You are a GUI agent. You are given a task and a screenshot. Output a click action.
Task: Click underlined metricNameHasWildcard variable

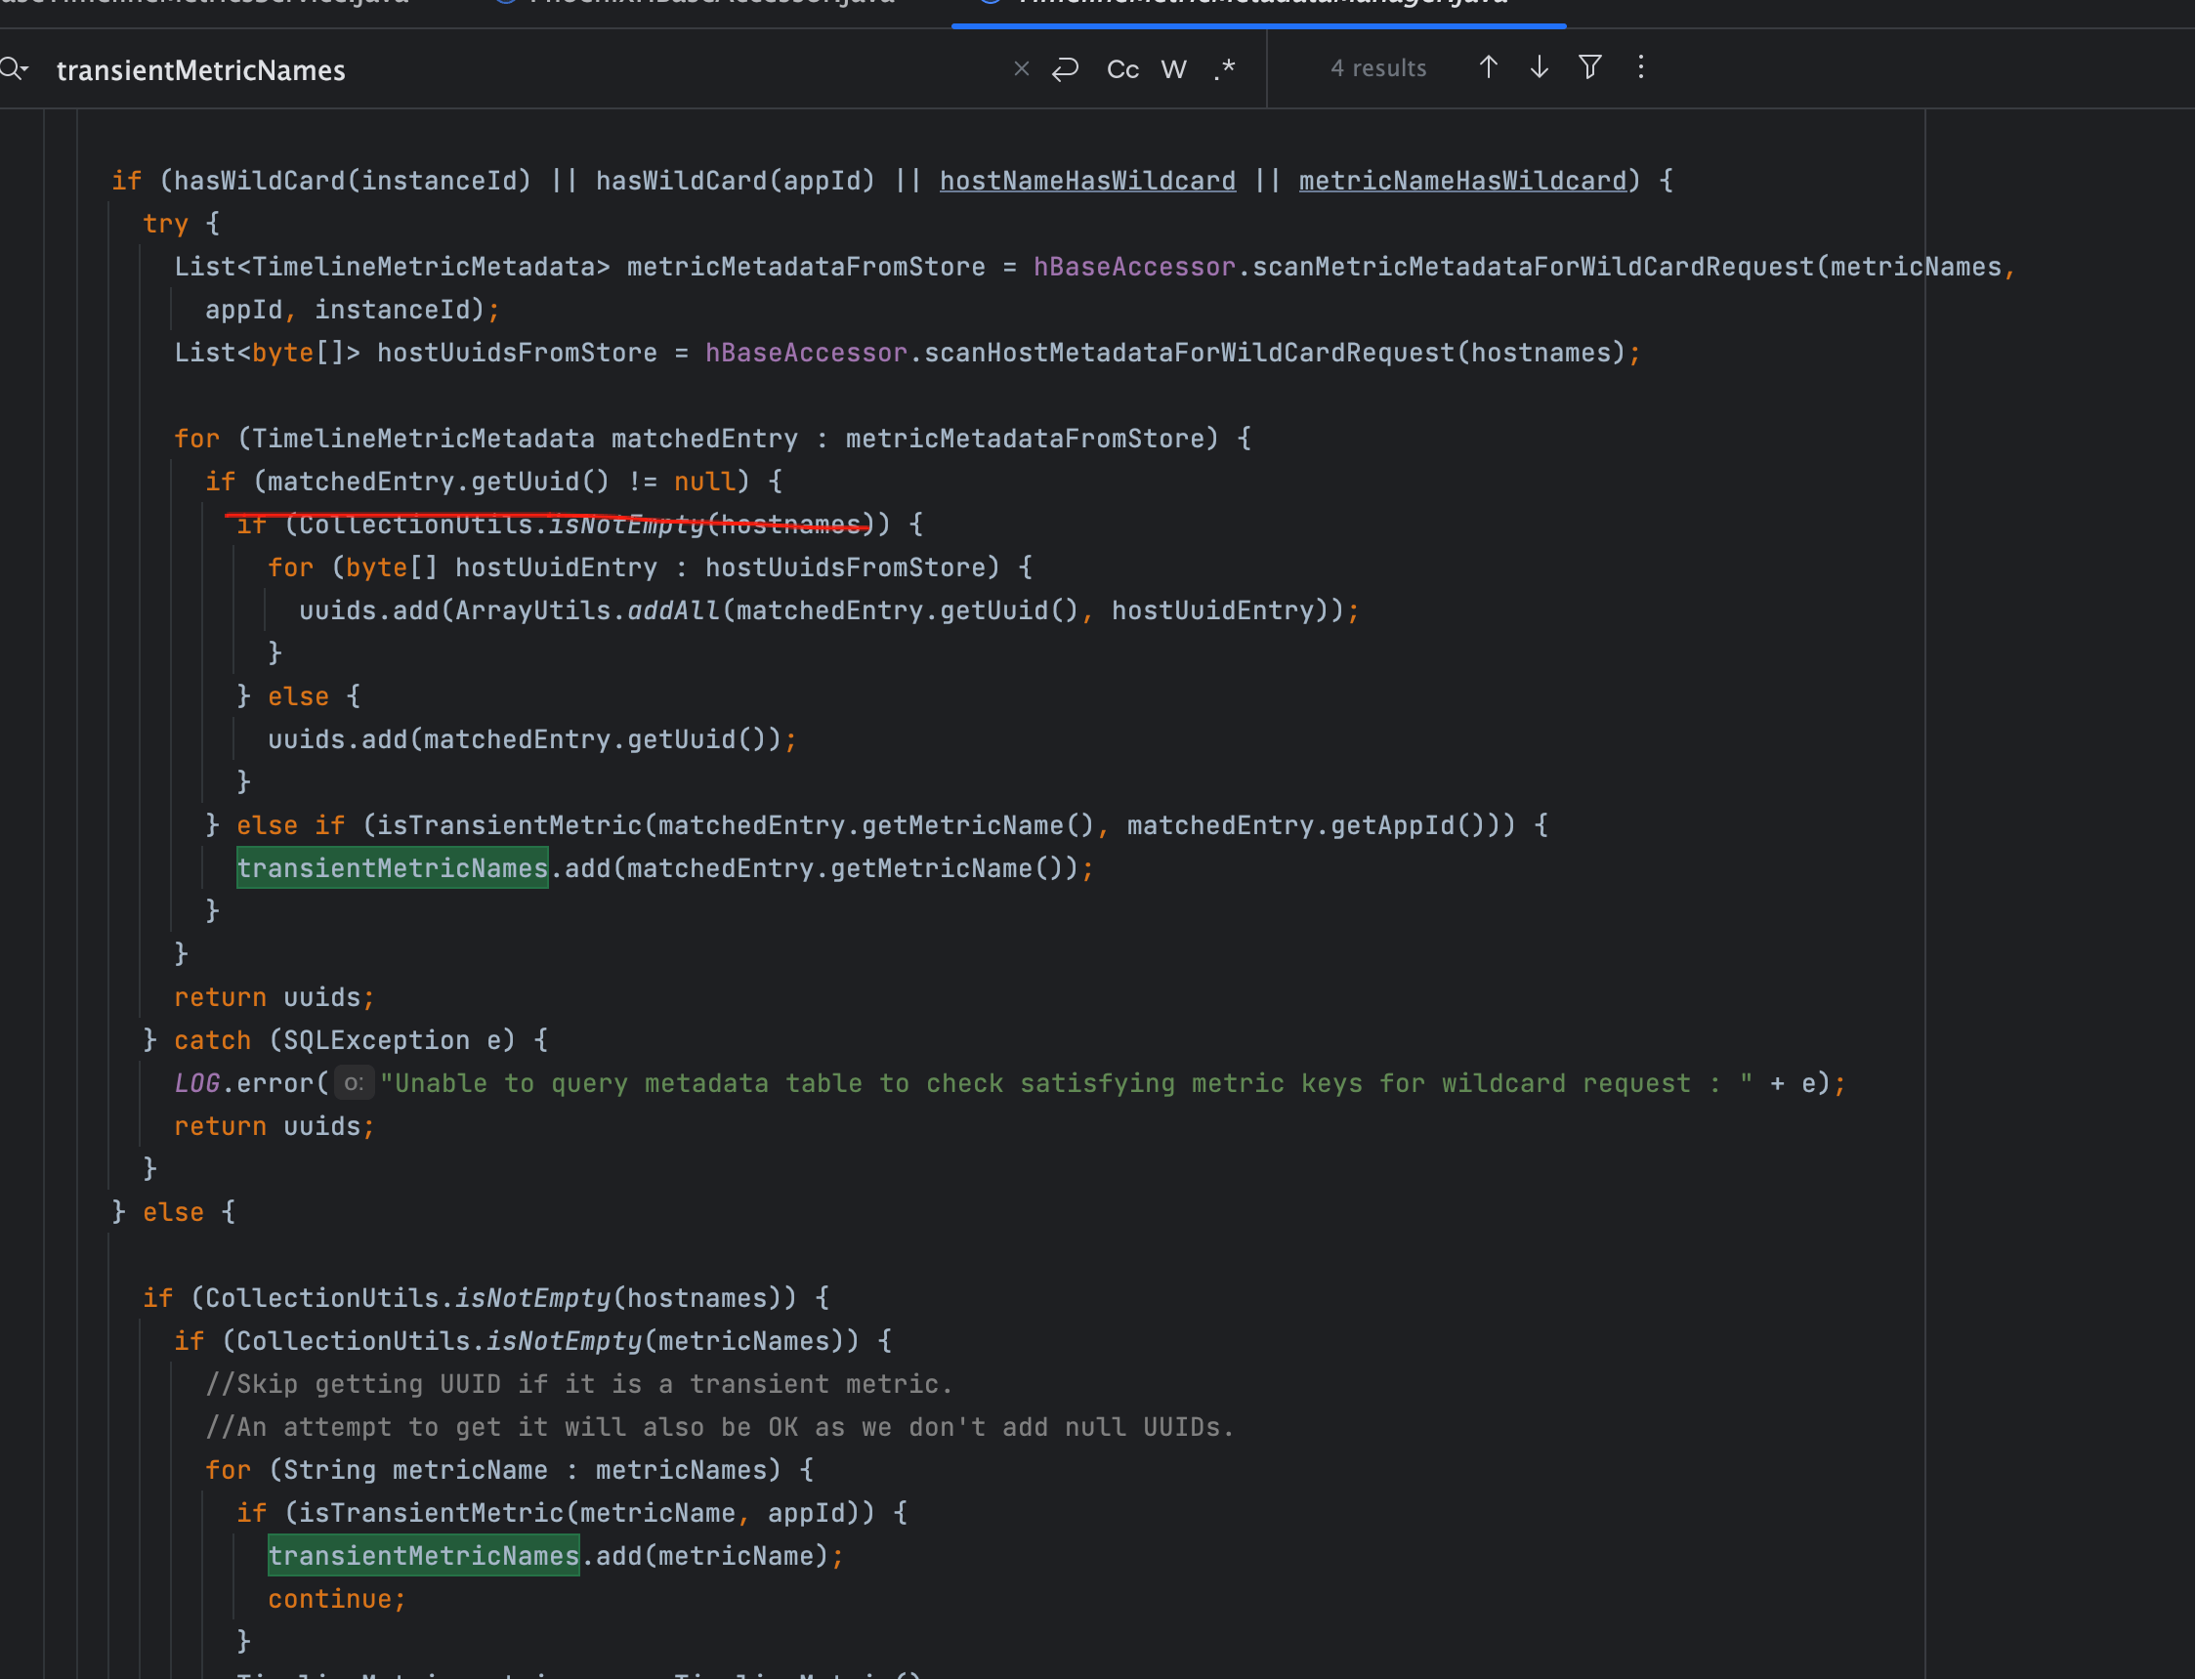click(x=1462, y=181)
